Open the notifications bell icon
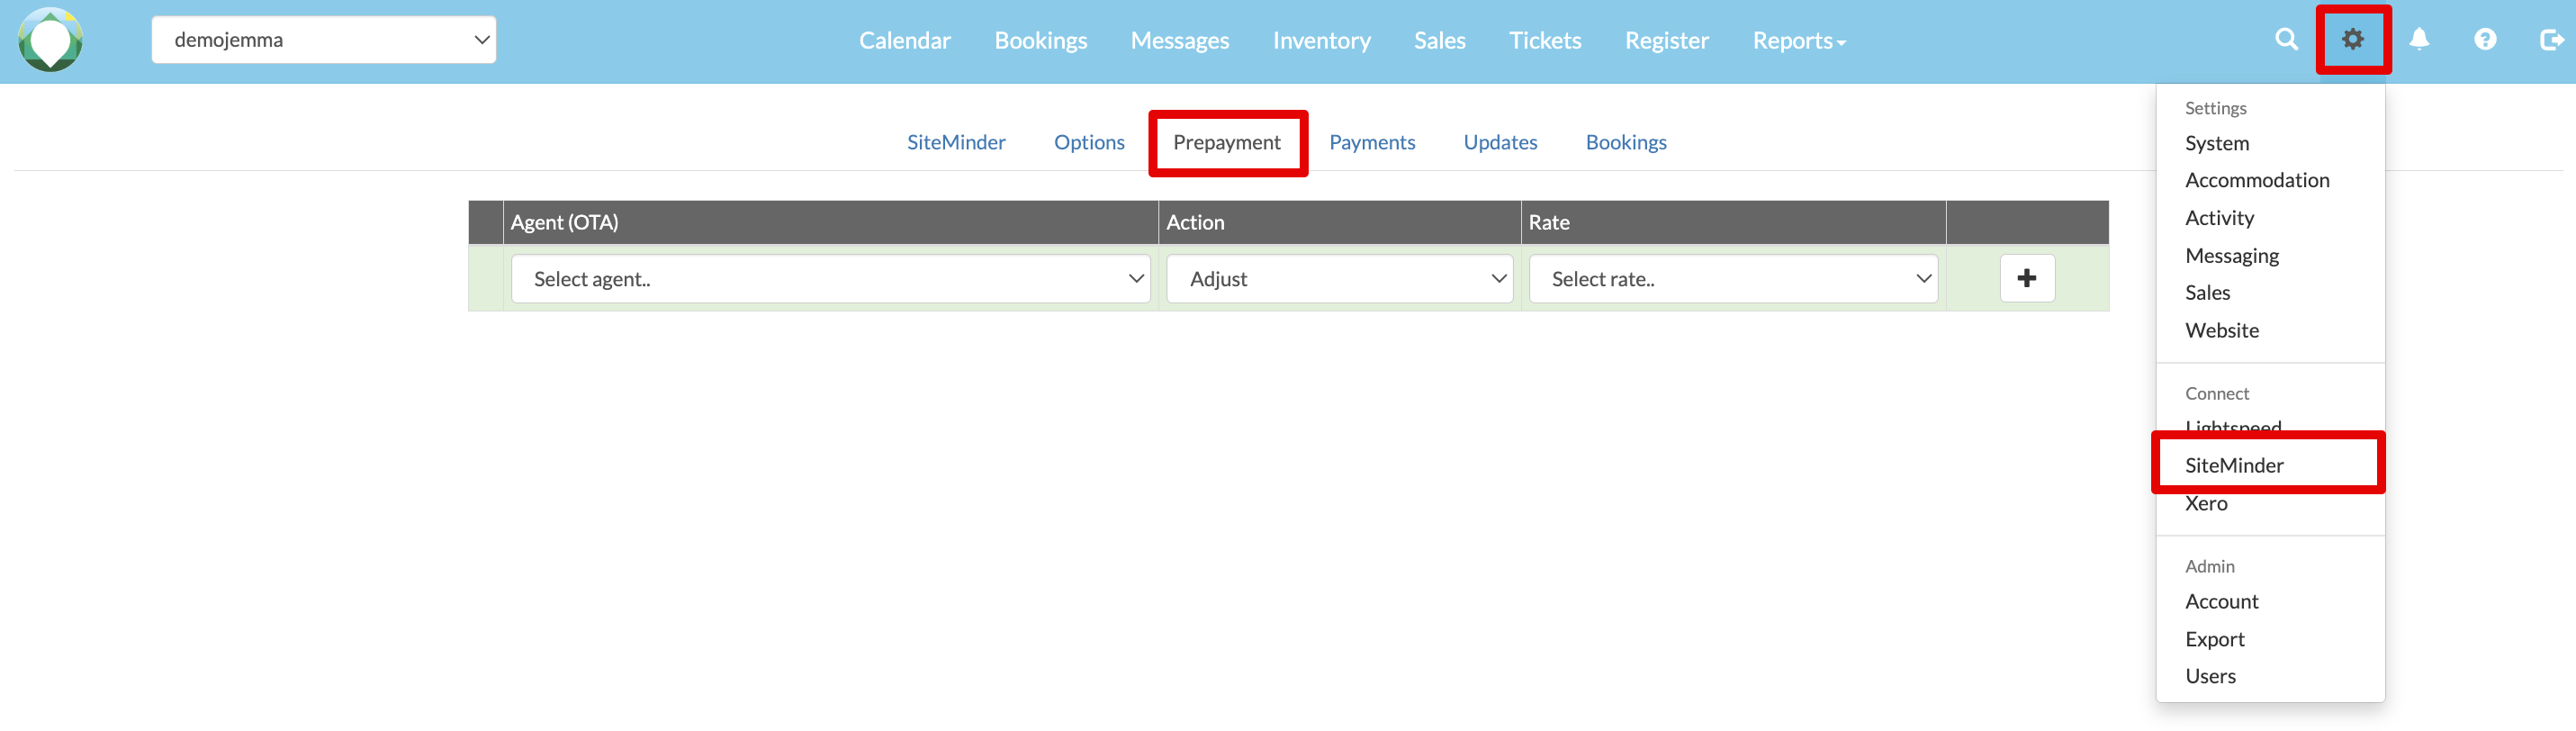This screenshot has width=2576, height=731. [2419, 39]
